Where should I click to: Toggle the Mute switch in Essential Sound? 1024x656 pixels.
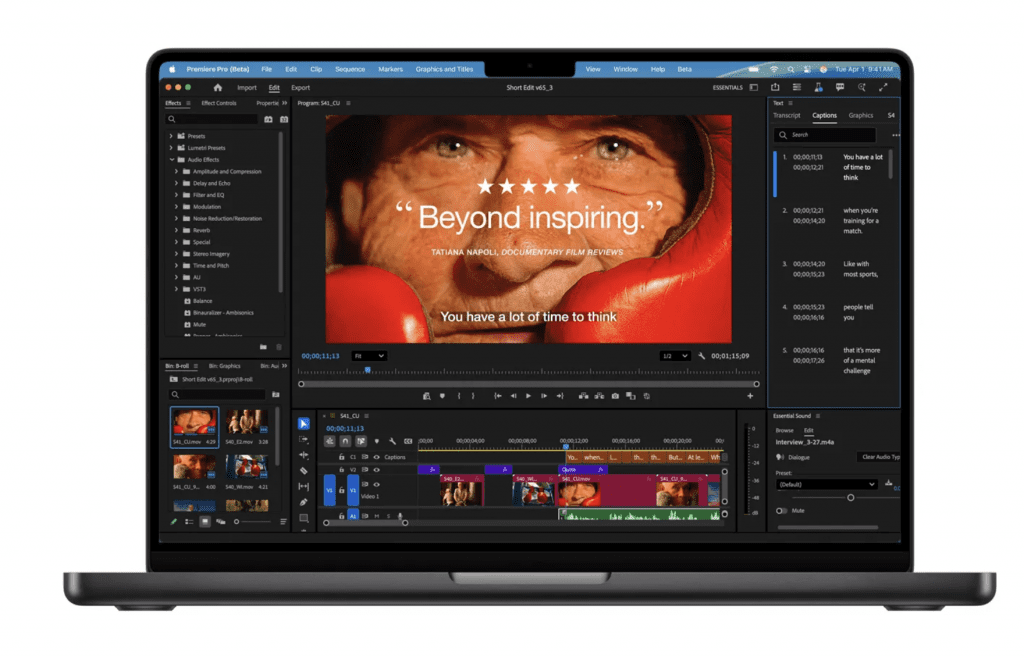pos(782,510)
